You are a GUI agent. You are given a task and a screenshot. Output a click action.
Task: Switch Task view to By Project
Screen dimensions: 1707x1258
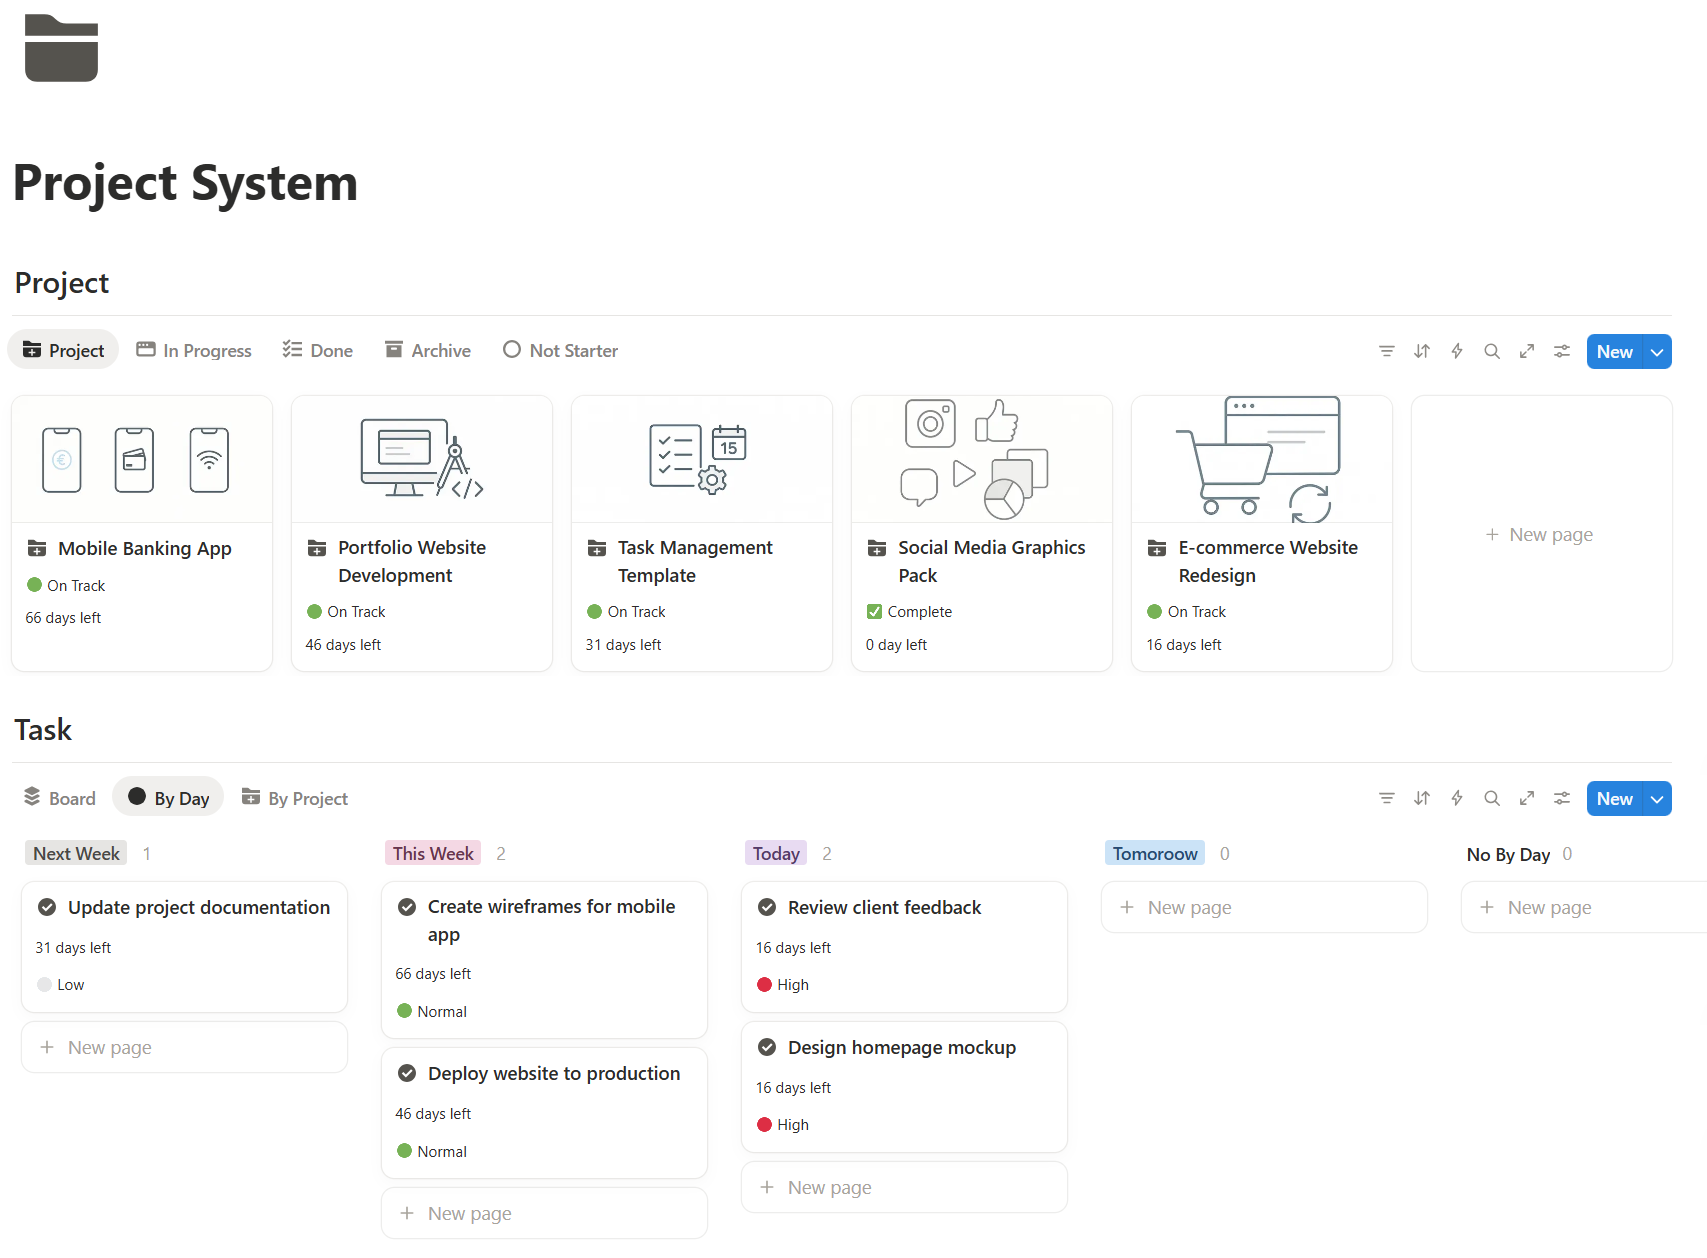(x=295, y=798)
